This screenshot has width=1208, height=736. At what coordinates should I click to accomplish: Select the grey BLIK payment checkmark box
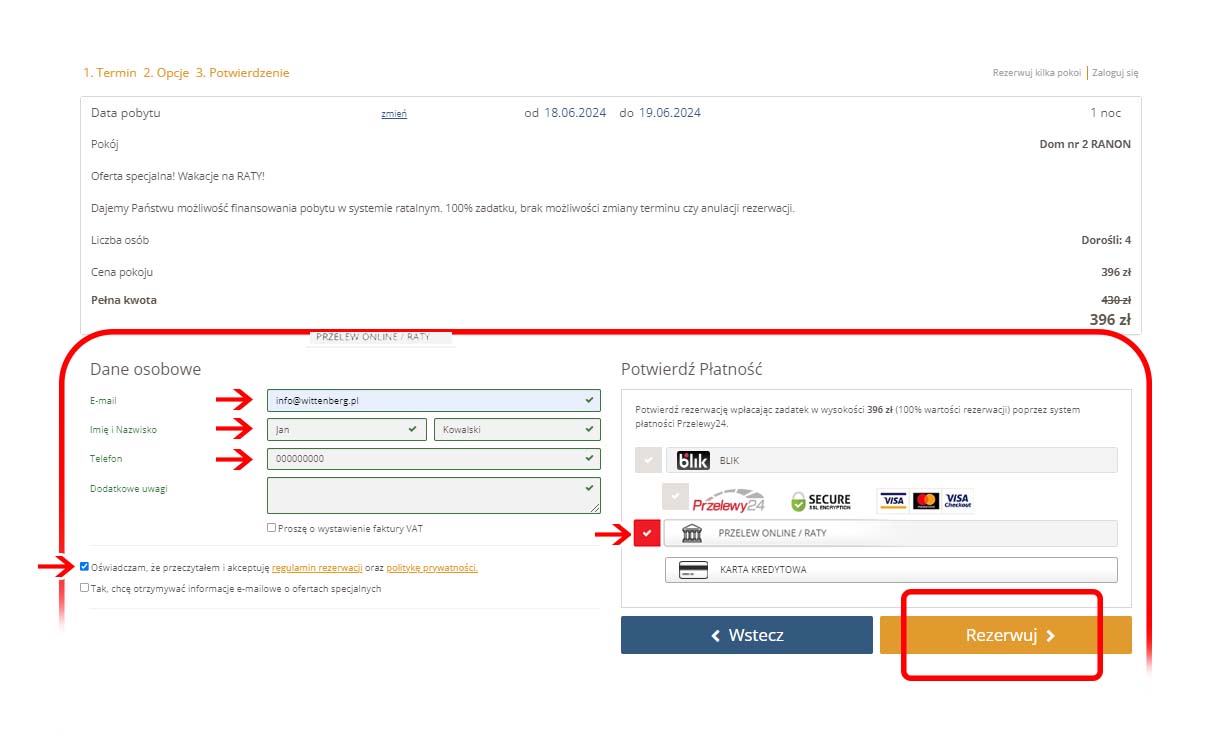pos(647,460)
